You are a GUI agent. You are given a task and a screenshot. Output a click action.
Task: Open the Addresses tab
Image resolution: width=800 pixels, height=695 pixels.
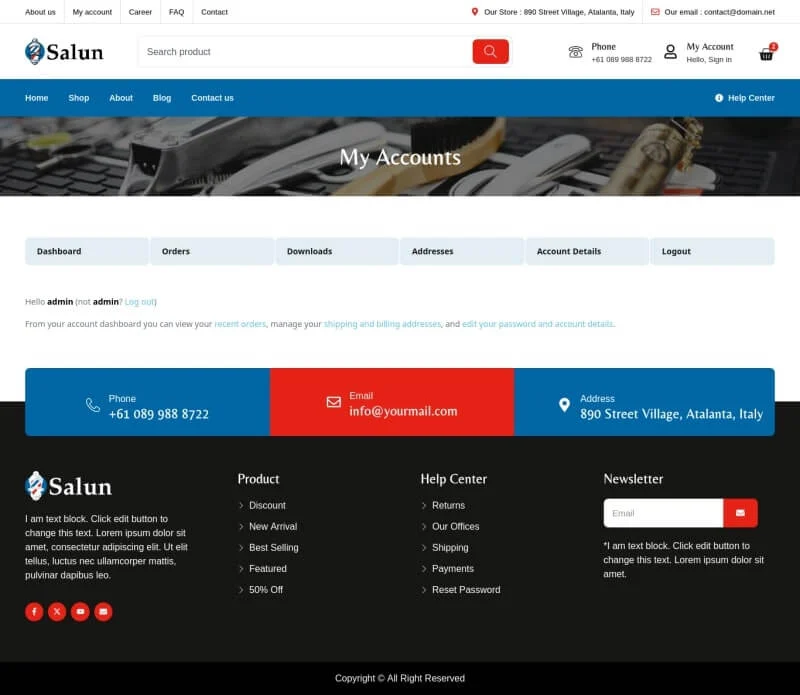(x=462, y=252)
